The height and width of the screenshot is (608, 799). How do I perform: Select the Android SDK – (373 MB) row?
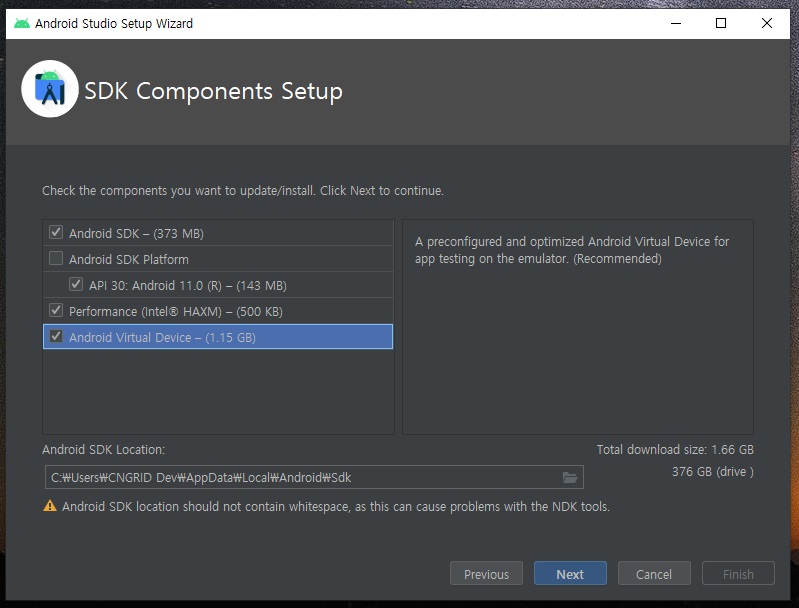[218, 233]
